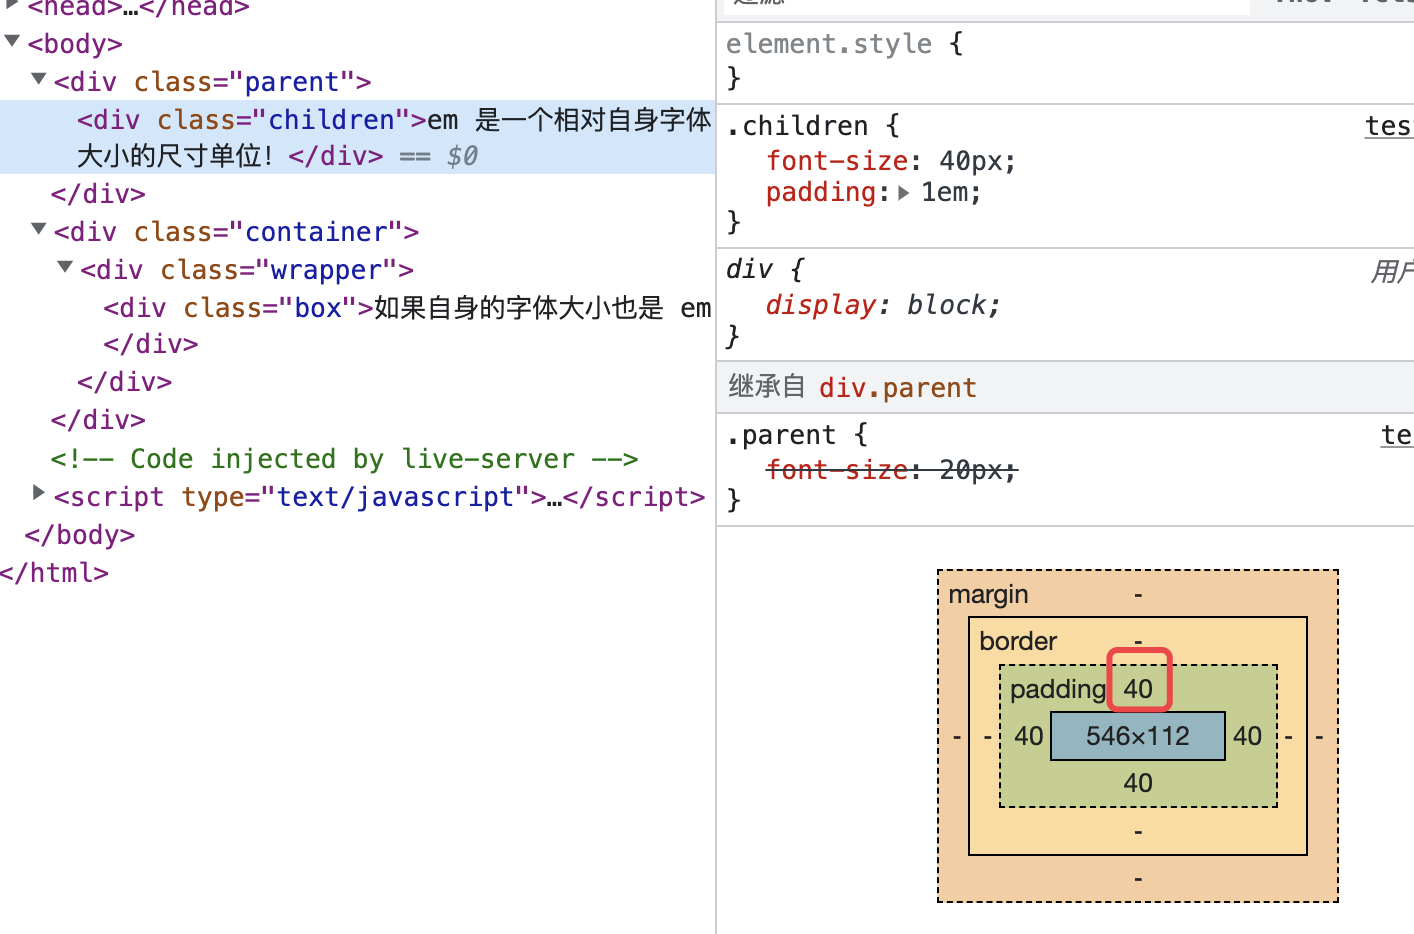Select the closing div tag of parent
Image resolution: width=1414 pixels, height=934 pixels.
coord(98,194)
